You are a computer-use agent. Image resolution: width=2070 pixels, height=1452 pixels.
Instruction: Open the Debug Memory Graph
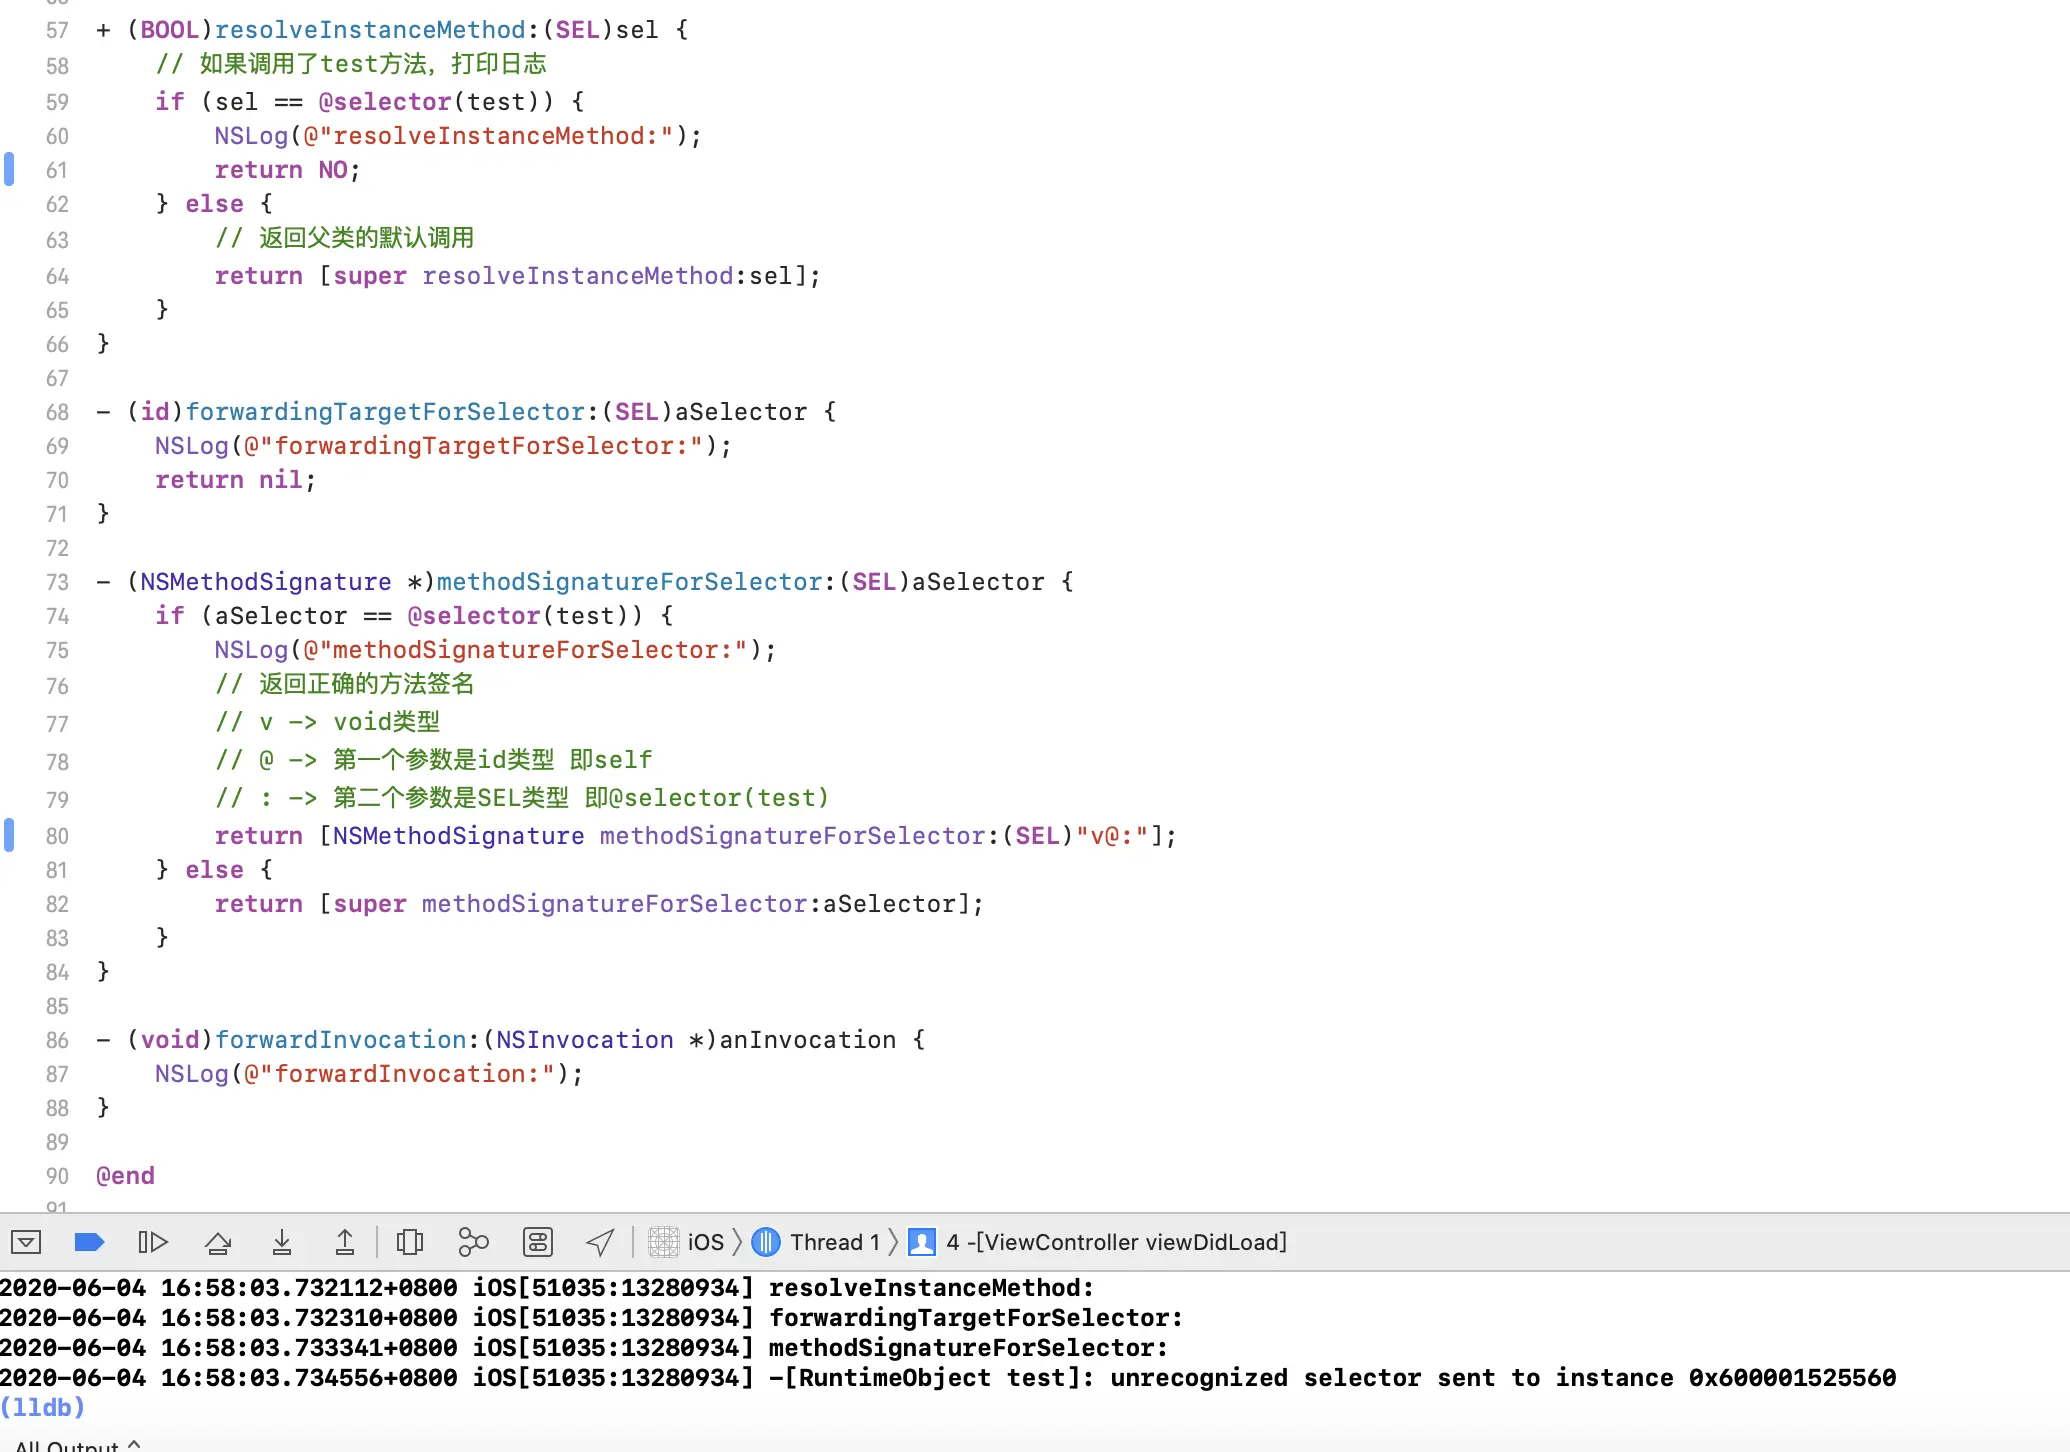coord(472,1242)
